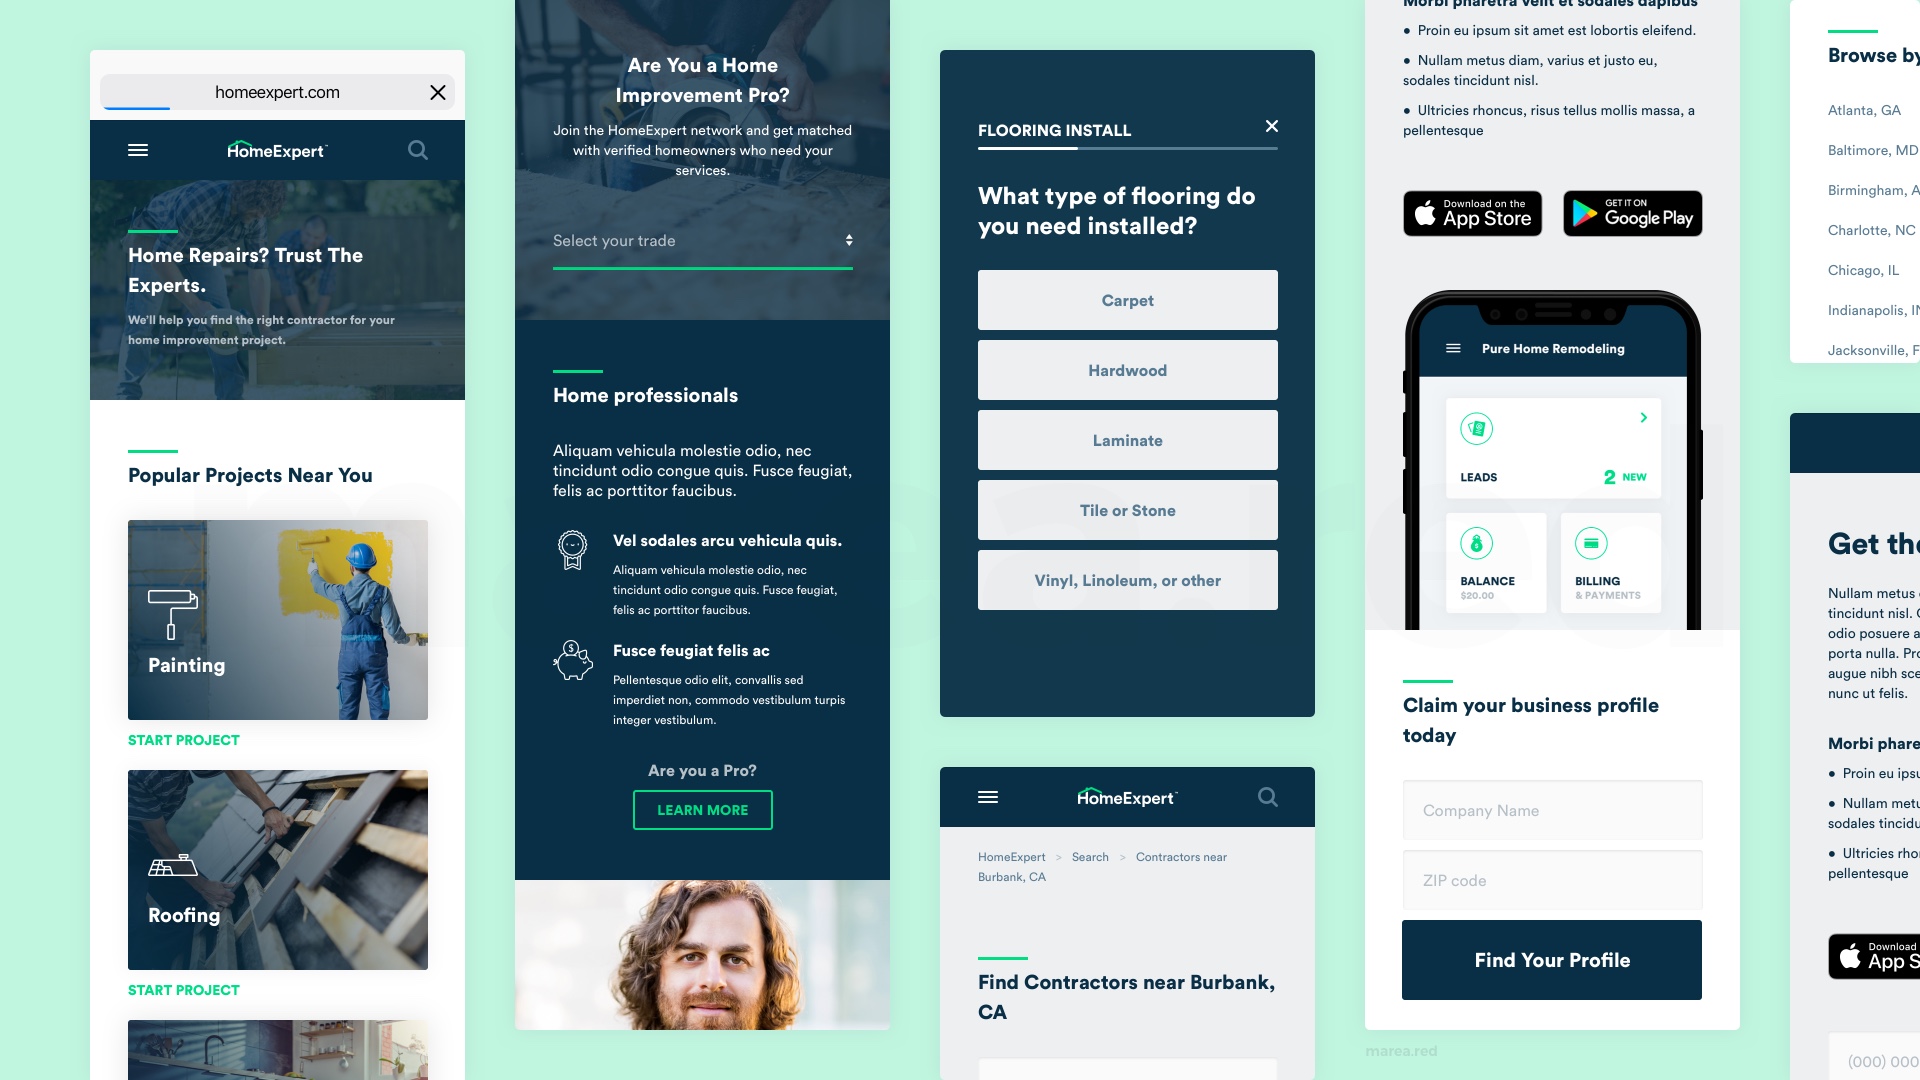Close the Flooring Install modal
Screen dimensions: 1920x1080
click(1271, 127)
